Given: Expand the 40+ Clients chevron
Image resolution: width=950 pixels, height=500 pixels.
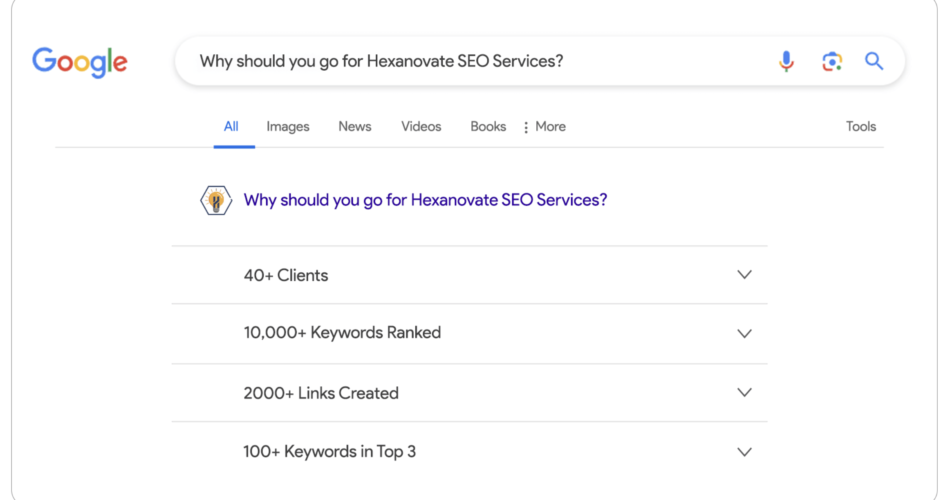Looking at the screenshot, I should (744, 275).
